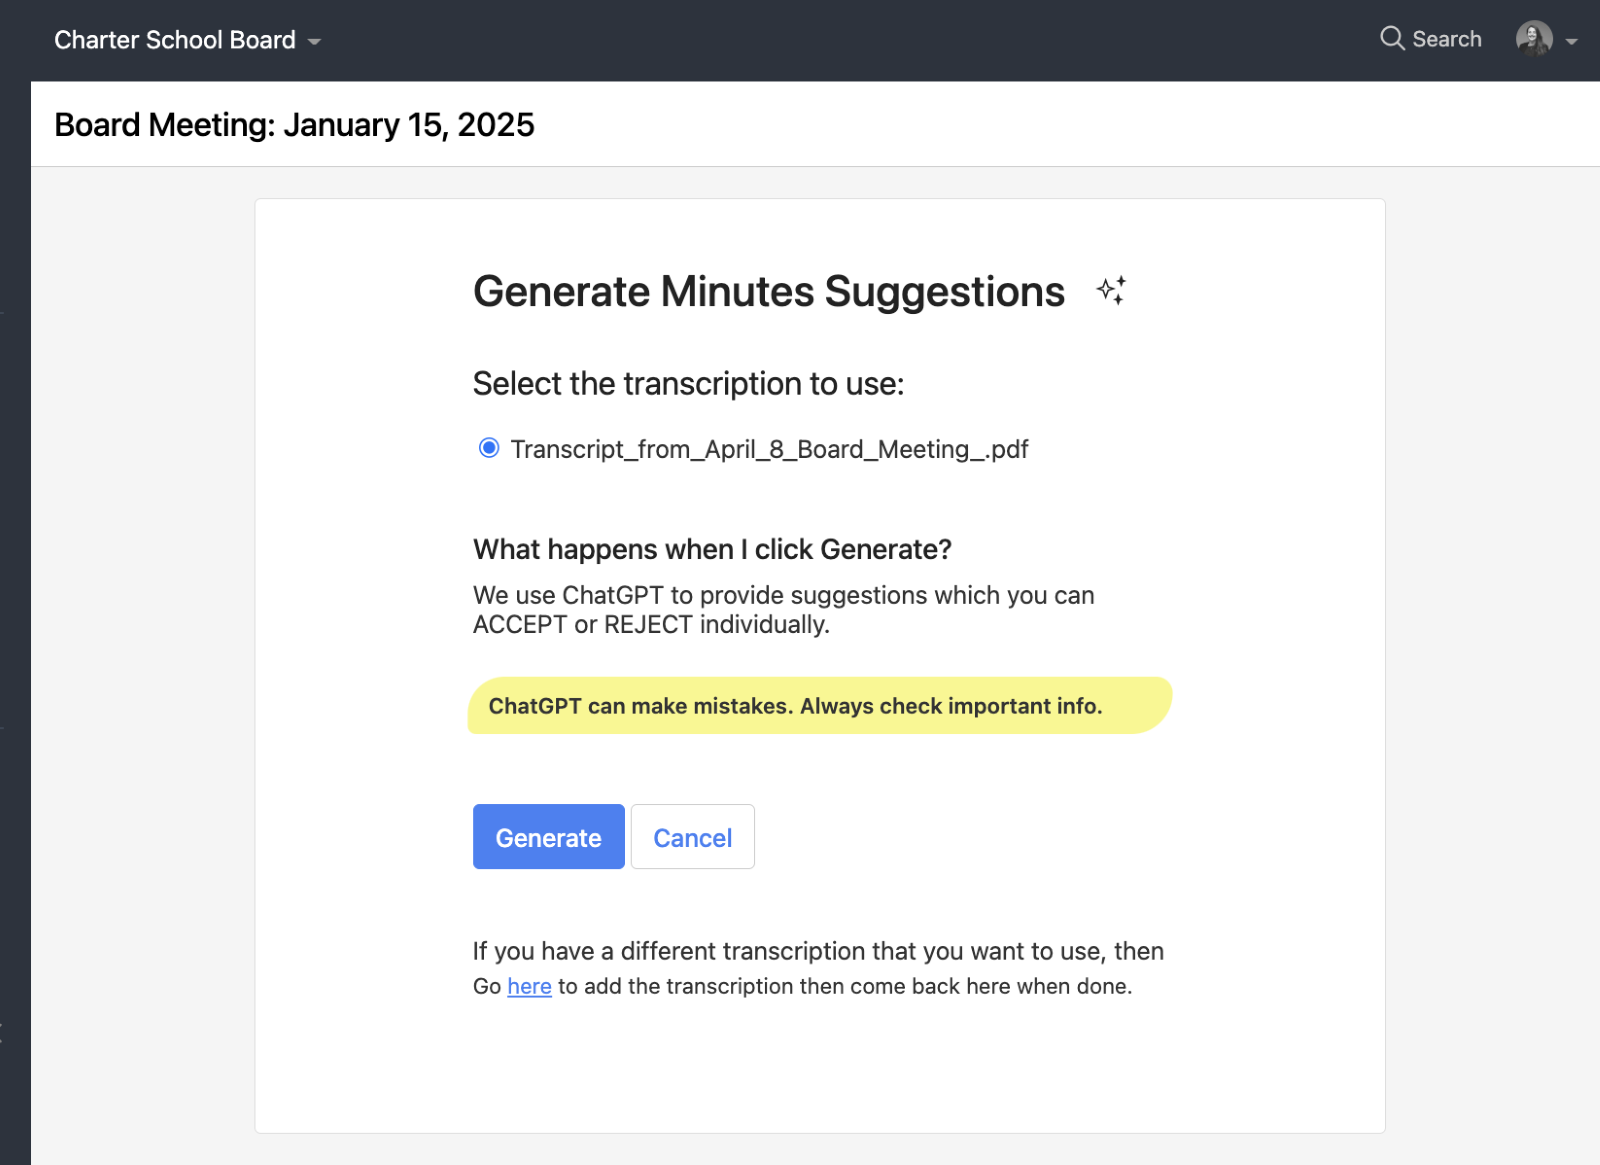
Task: Click "Select the transcription to use" label
Action: coord(688,384)
